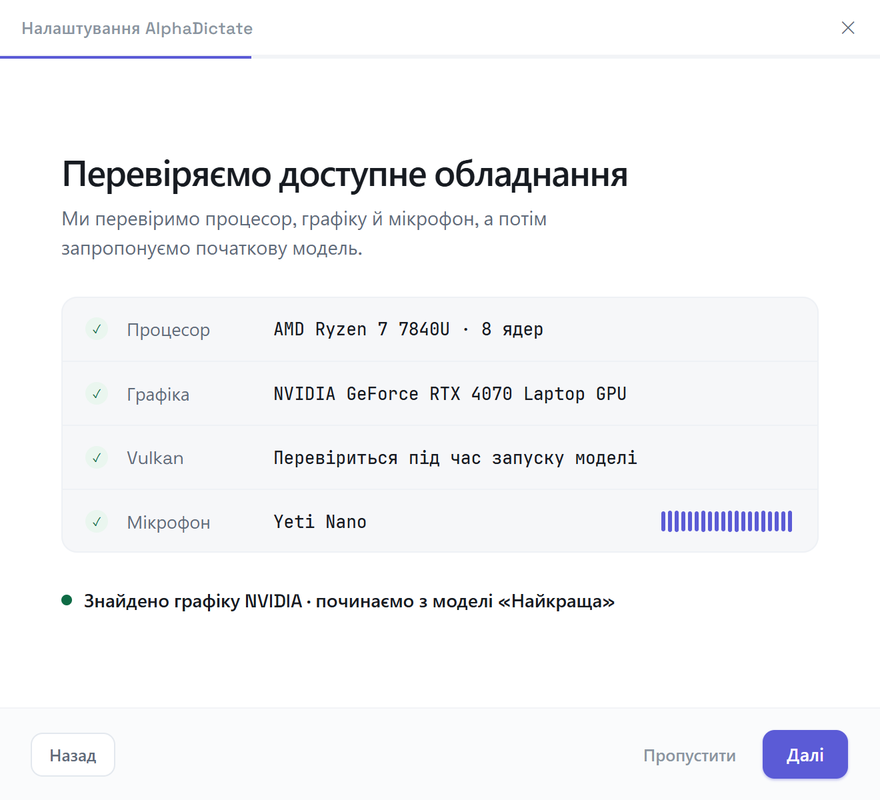Click the AMD Ryzen 7 7840U value
The image size is (880, 800).
pyautogui.click(x=409, y=330)
